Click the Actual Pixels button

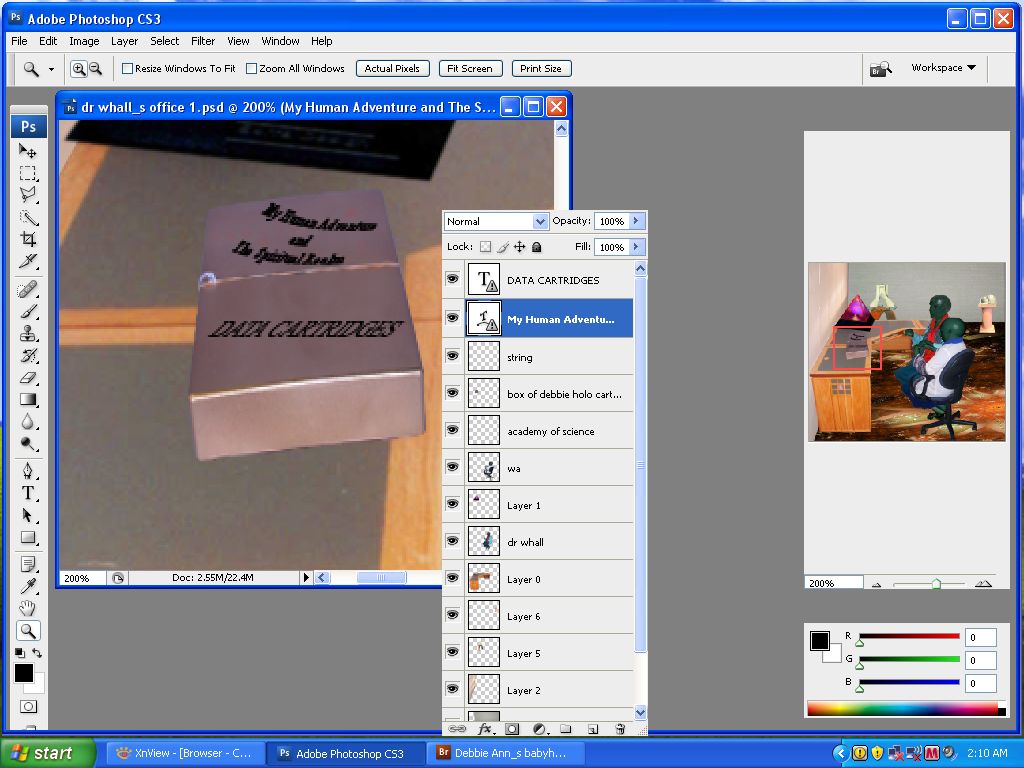click(392, 68)
